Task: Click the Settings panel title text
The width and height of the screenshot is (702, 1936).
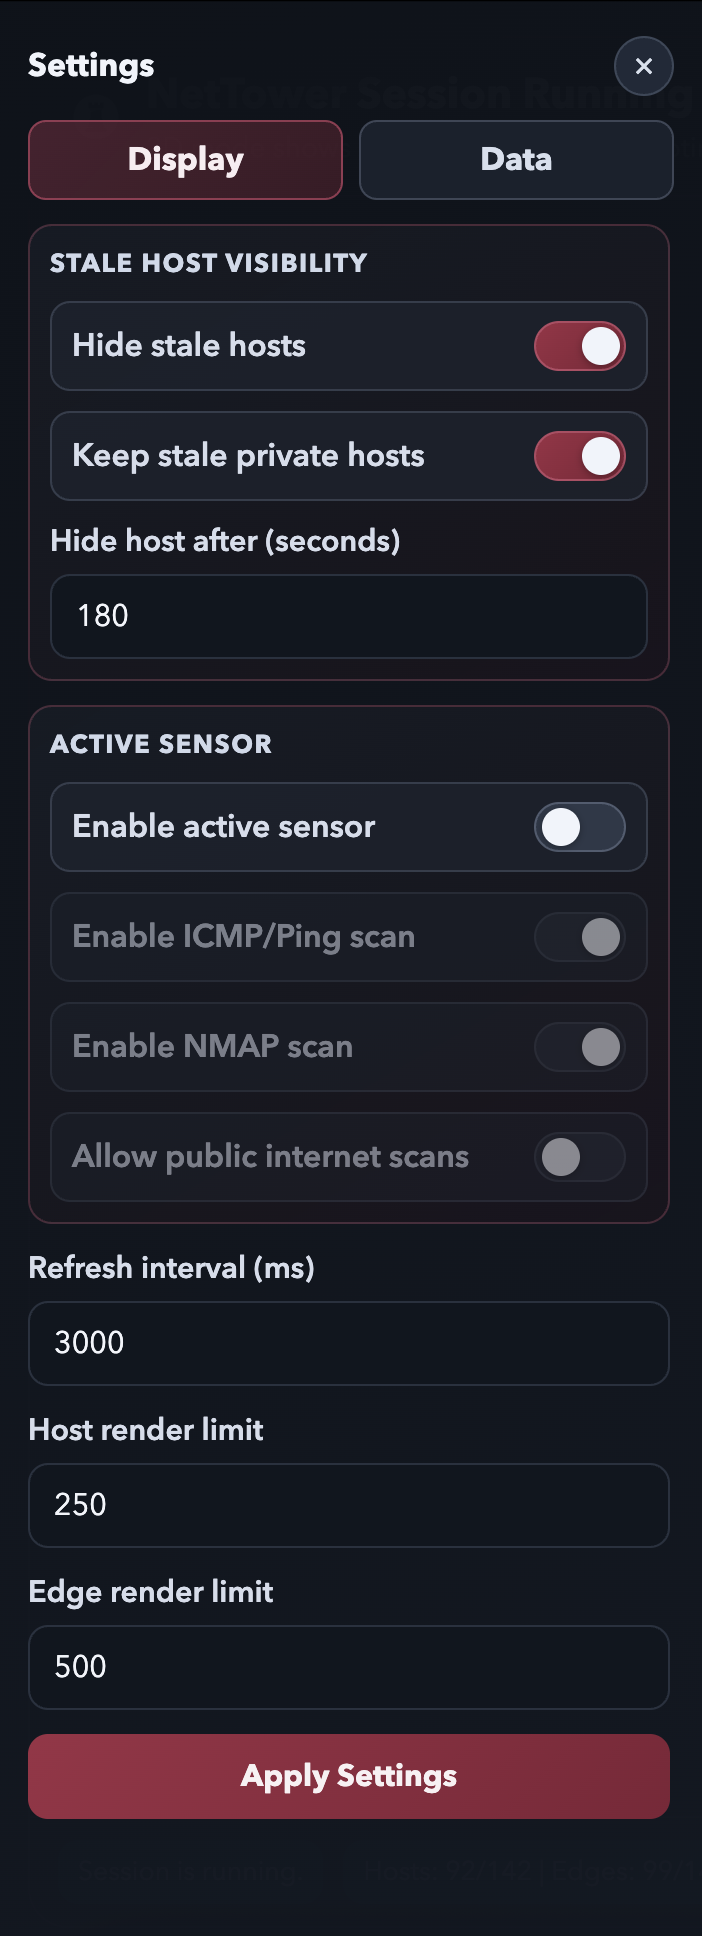Action: [91, 66]
